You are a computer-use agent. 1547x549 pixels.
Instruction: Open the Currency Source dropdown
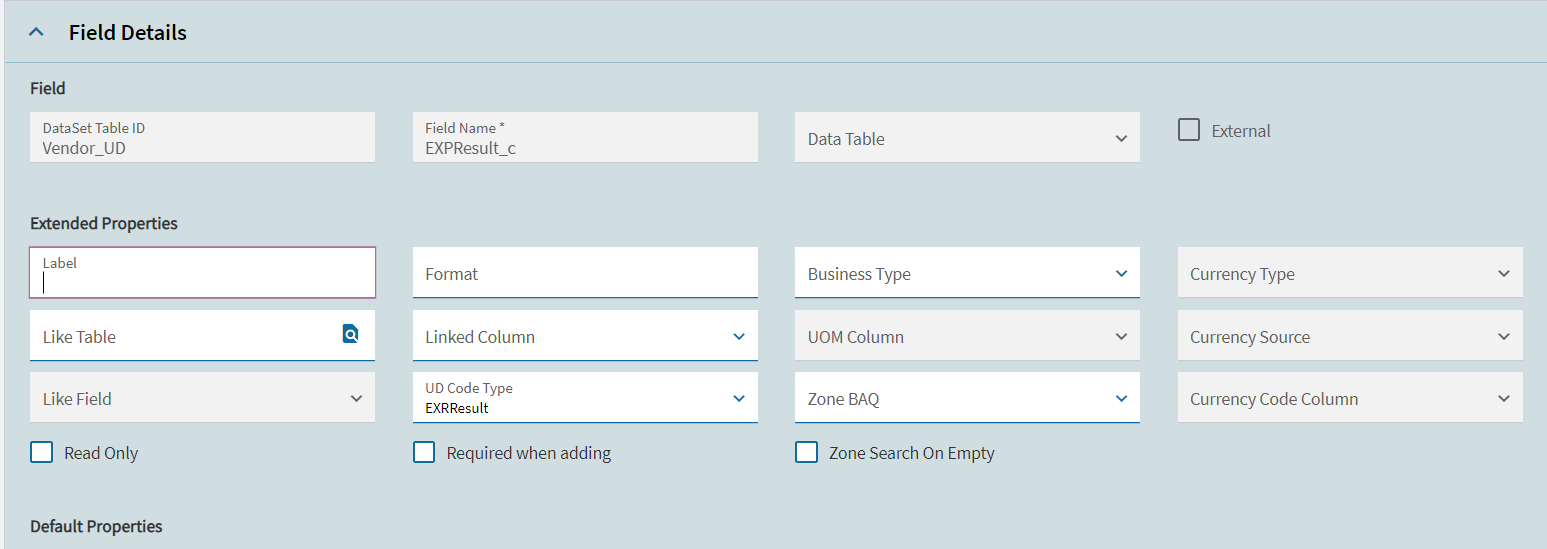pyautogui.click(x=1350, y=336)
